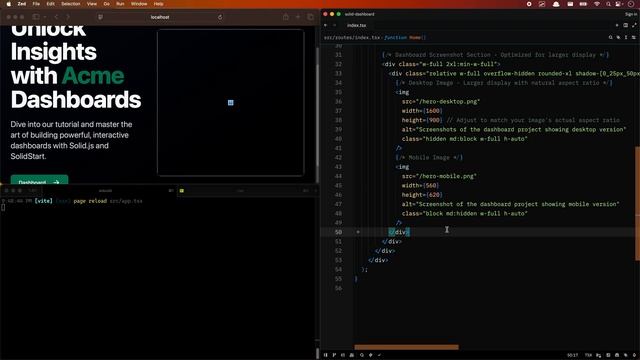Select the second terminal tab with yellow icon
640x360 pixels.
[241, 191]
